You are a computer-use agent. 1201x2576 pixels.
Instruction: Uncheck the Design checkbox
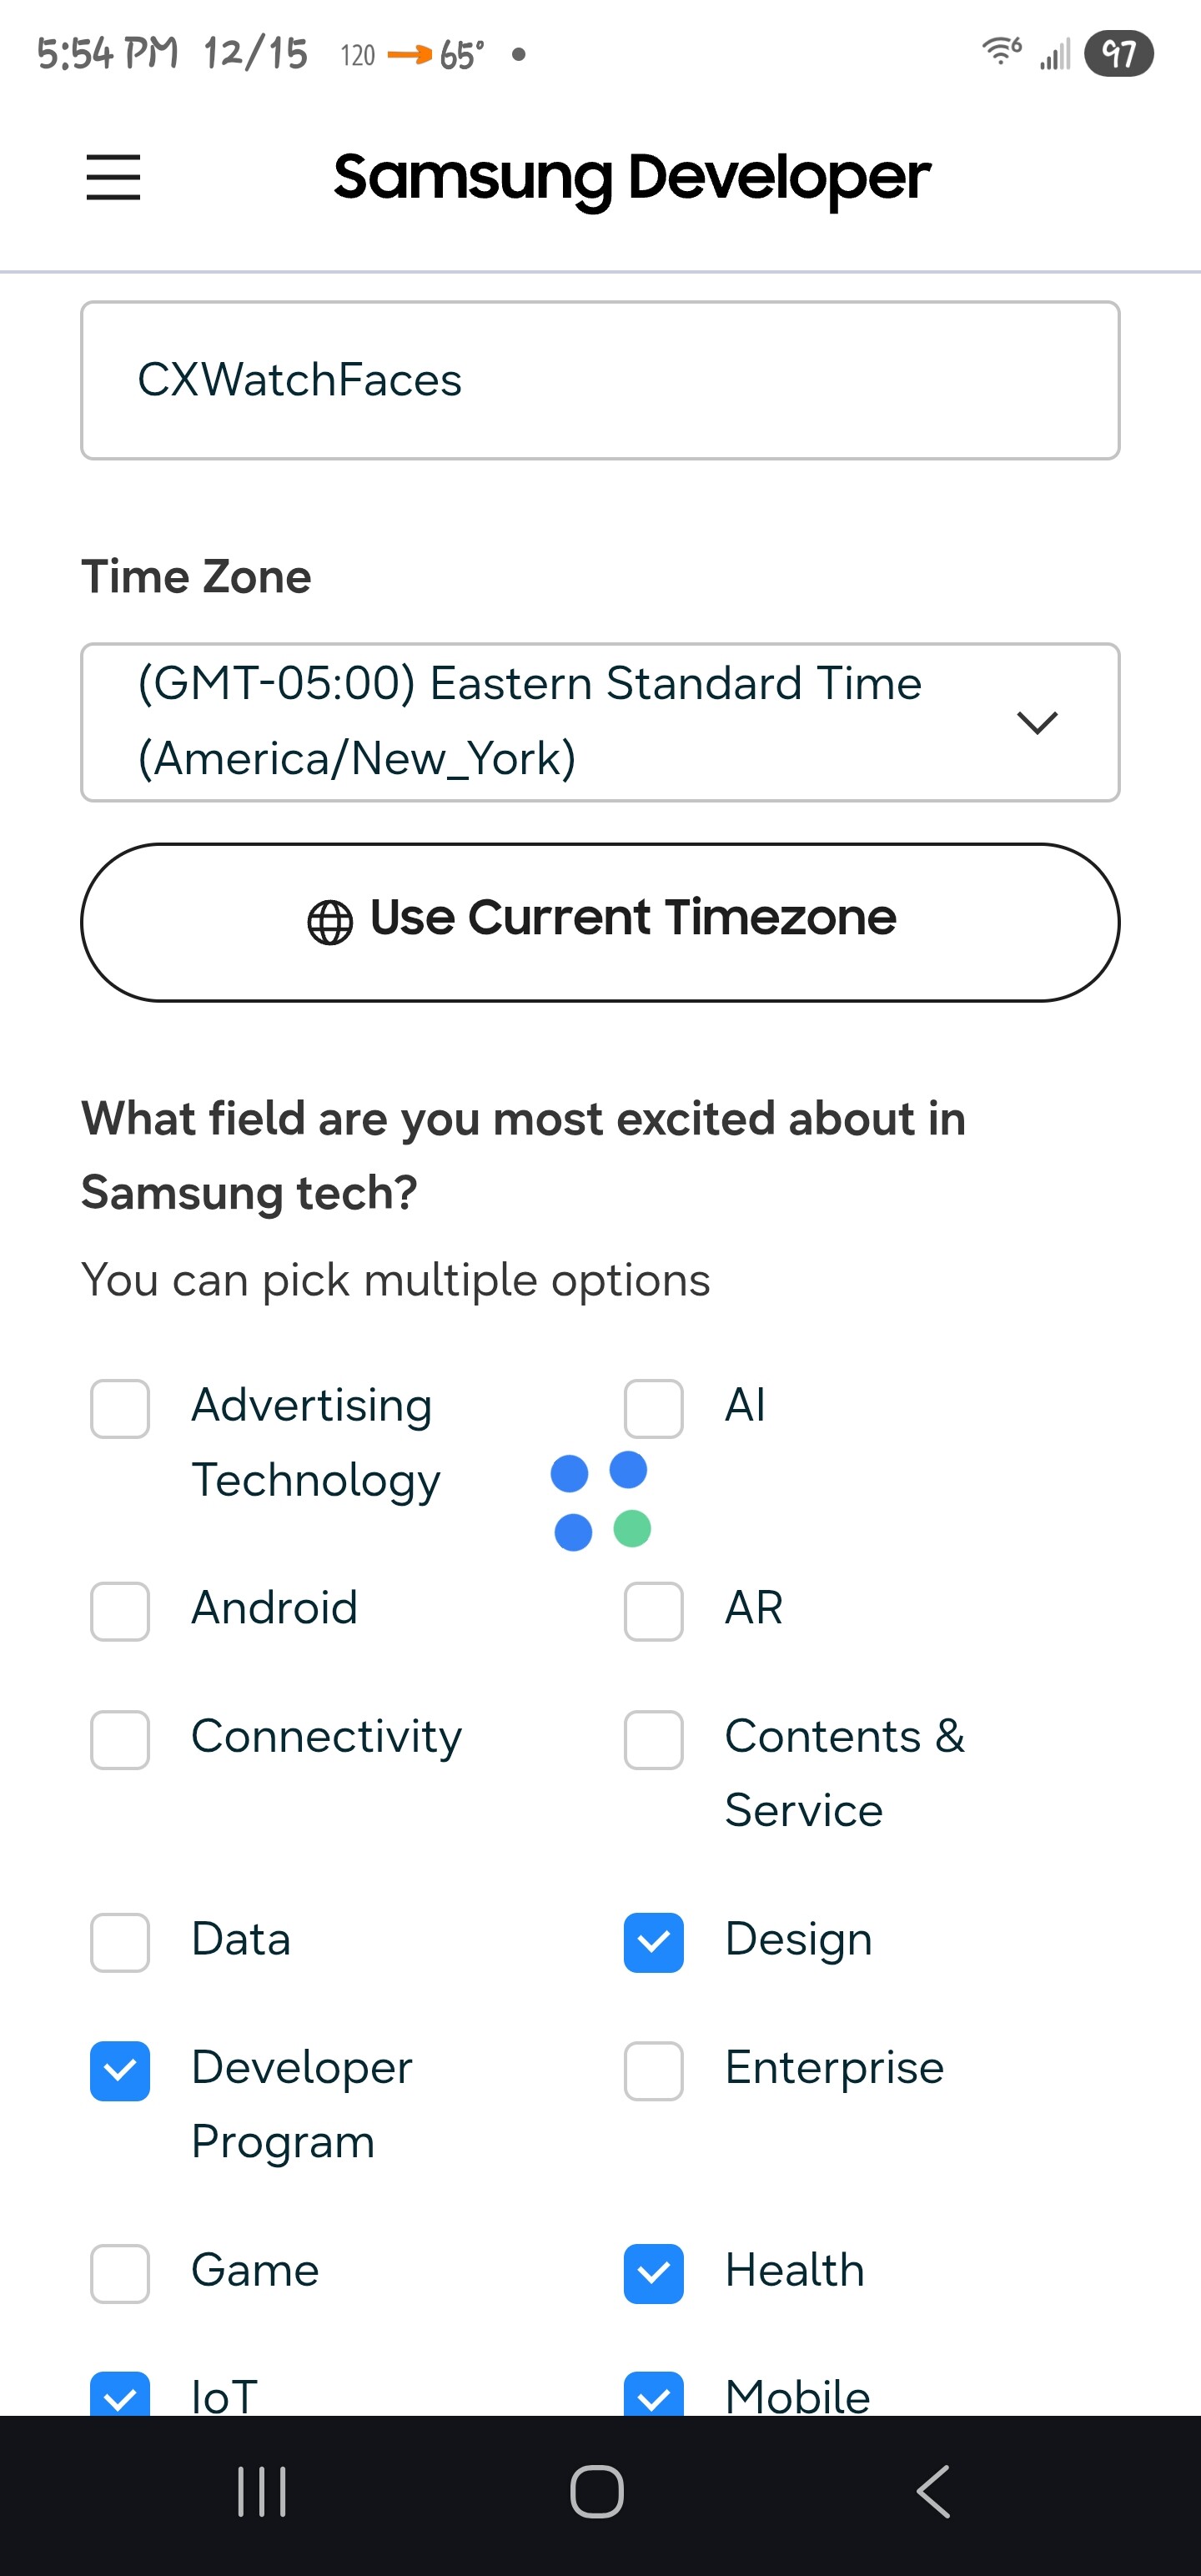[x=653, y=1942]
